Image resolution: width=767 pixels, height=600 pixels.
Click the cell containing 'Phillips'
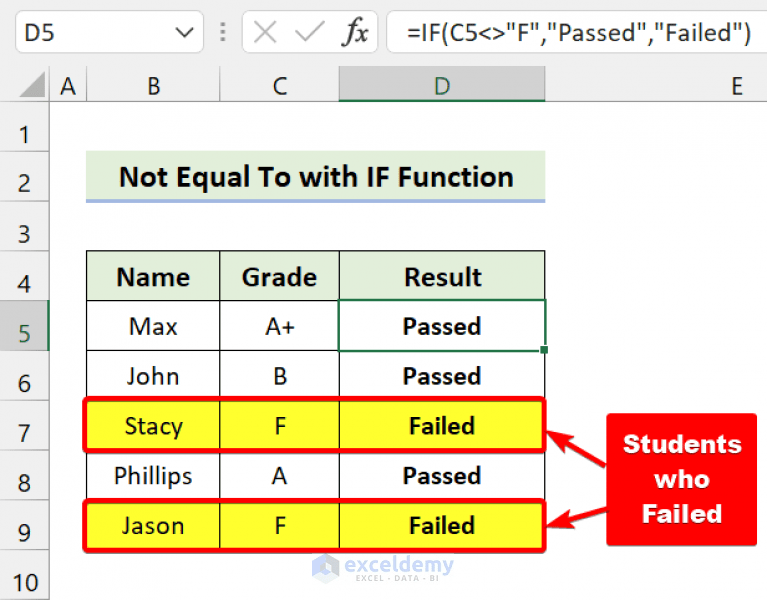[153, 475]
